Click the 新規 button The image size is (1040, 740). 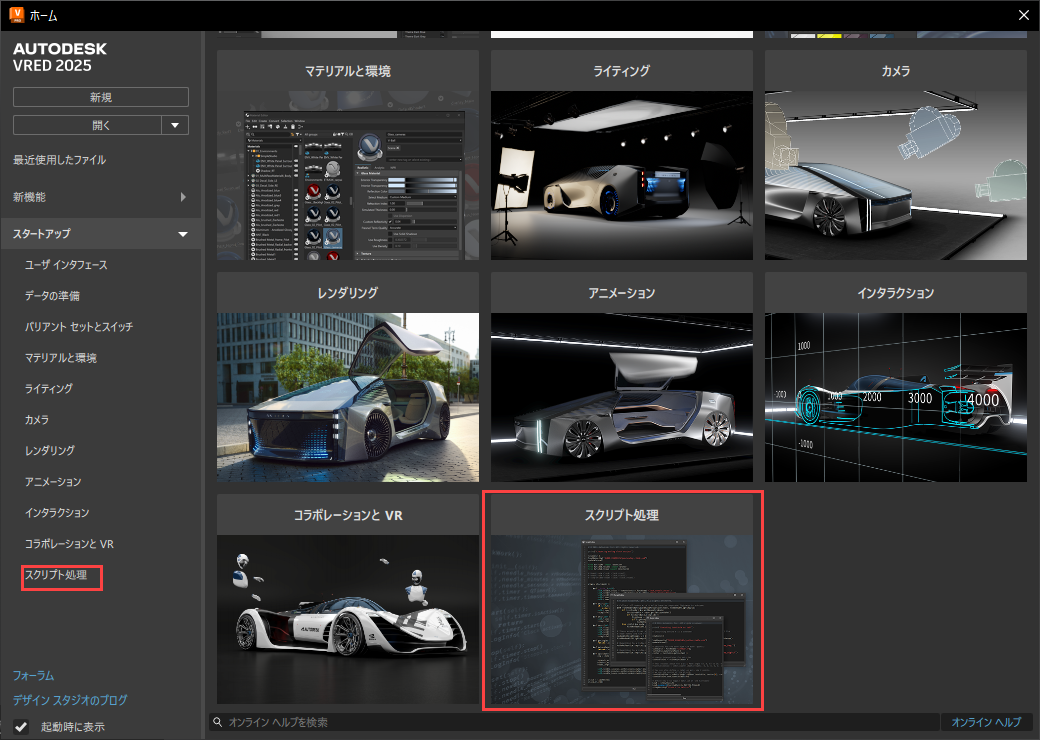pyautogui.click(x=101, y=97)
